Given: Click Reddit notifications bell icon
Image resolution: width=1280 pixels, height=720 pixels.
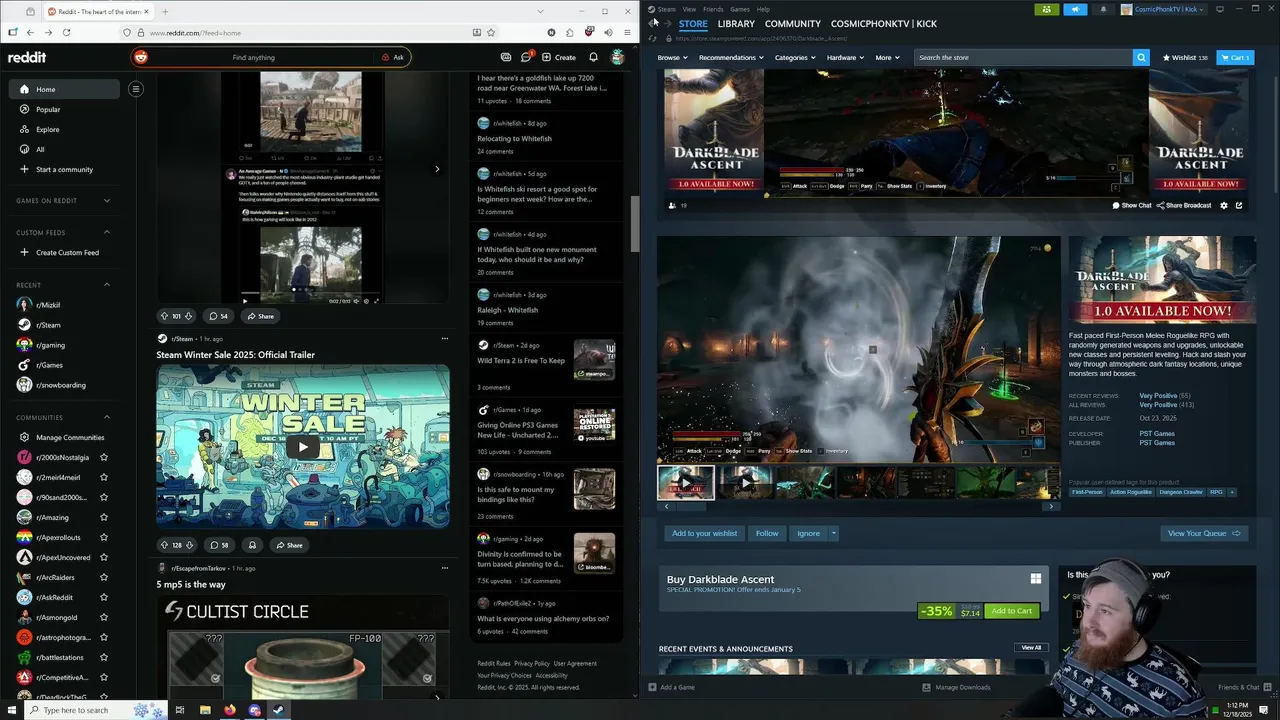Looking at the screenshot, I should (593, 57).
